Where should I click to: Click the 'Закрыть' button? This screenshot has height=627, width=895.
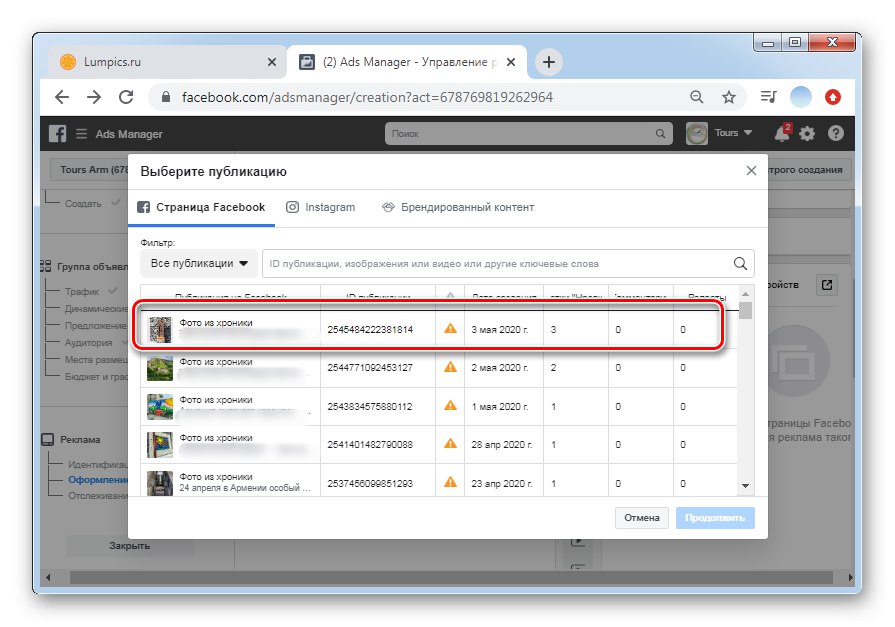click(x=130, y=546)
